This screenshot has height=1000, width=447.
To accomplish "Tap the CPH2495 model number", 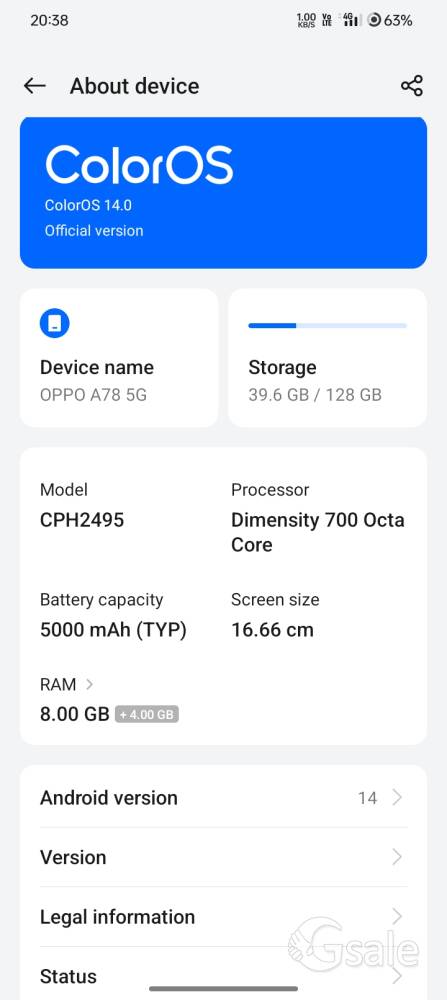I will pyautogui.click(x=82, y=520).
